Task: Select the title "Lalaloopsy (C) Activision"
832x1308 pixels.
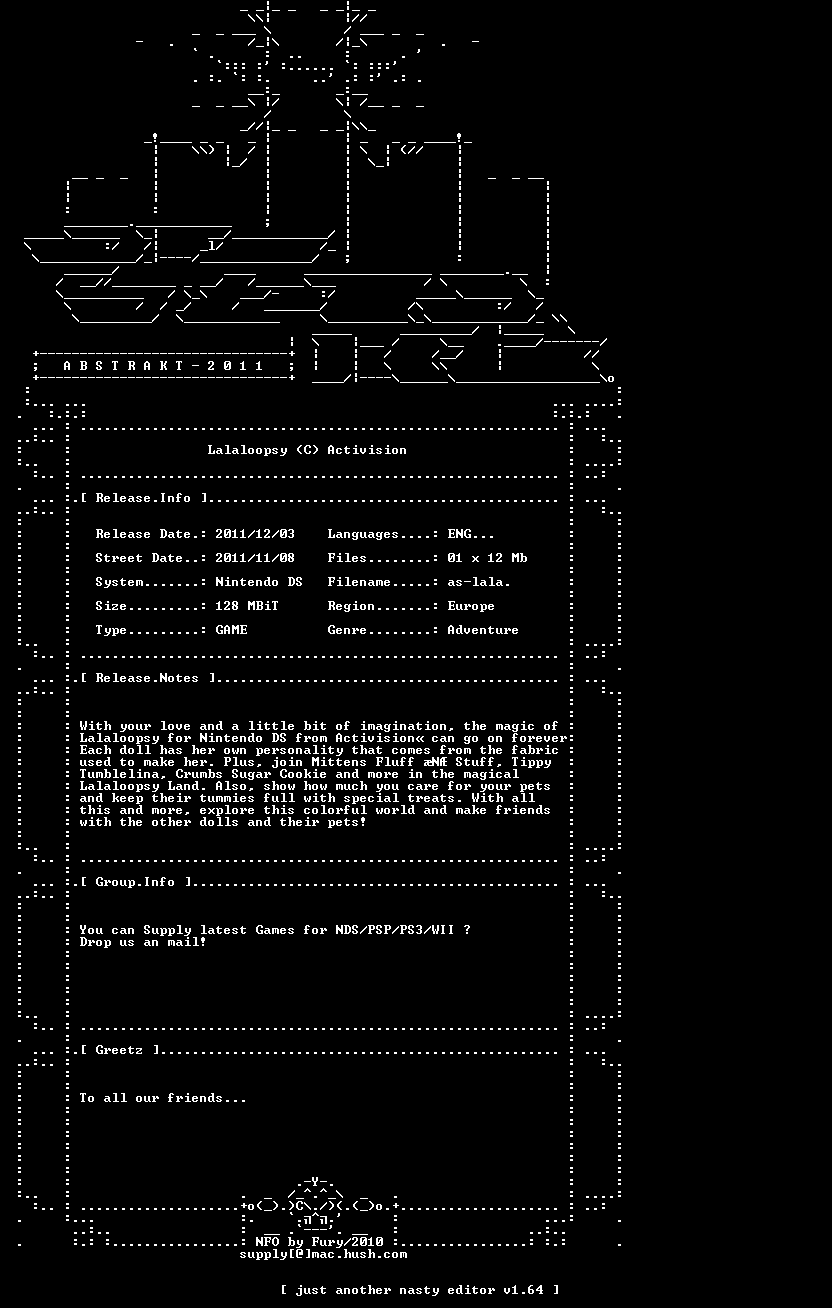Action: [x=307, y=450]
